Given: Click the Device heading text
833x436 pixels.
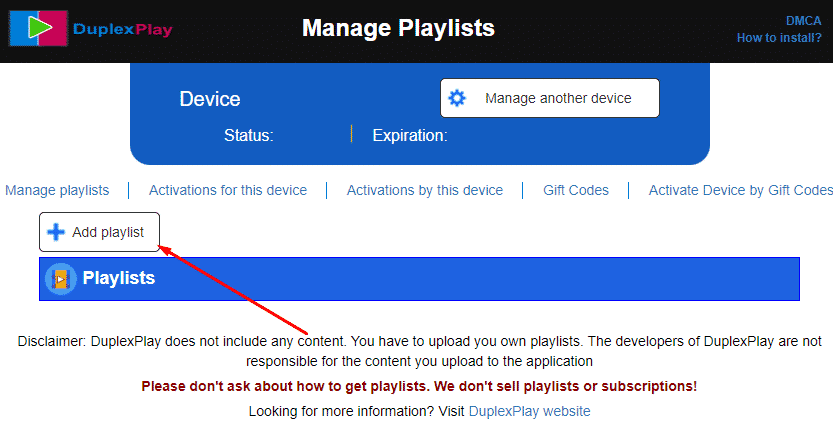Looking at the screenshot, I should click(210, 99).
